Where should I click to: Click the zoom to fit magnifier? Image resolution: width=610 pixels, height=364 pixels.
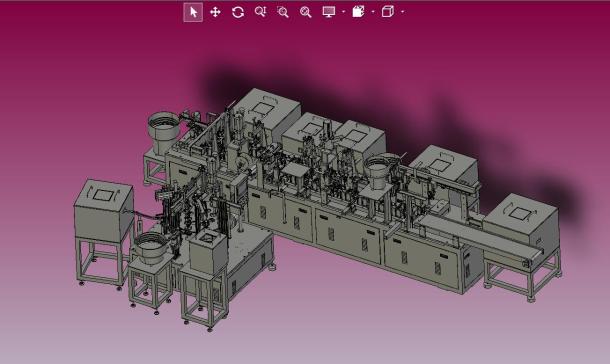coord(306,12)
